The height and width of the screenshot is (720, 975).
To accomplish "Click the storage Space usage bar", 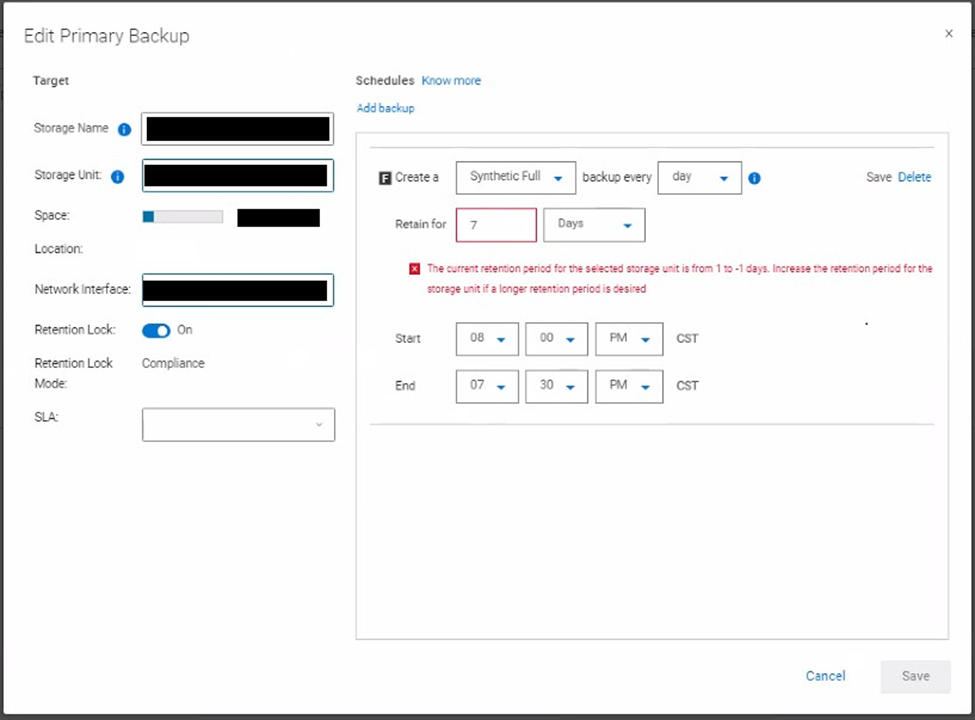I will pyautogui.click(x=181, y=216).
